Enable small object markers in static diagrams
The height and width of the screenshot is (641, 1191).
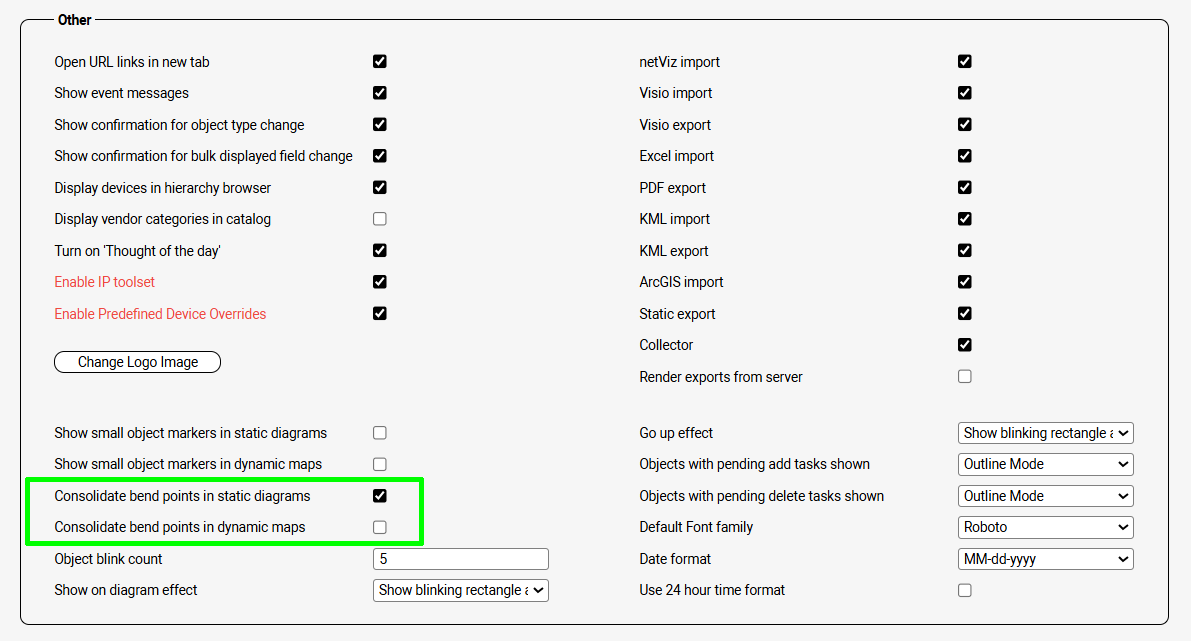[x=380, y=433]
